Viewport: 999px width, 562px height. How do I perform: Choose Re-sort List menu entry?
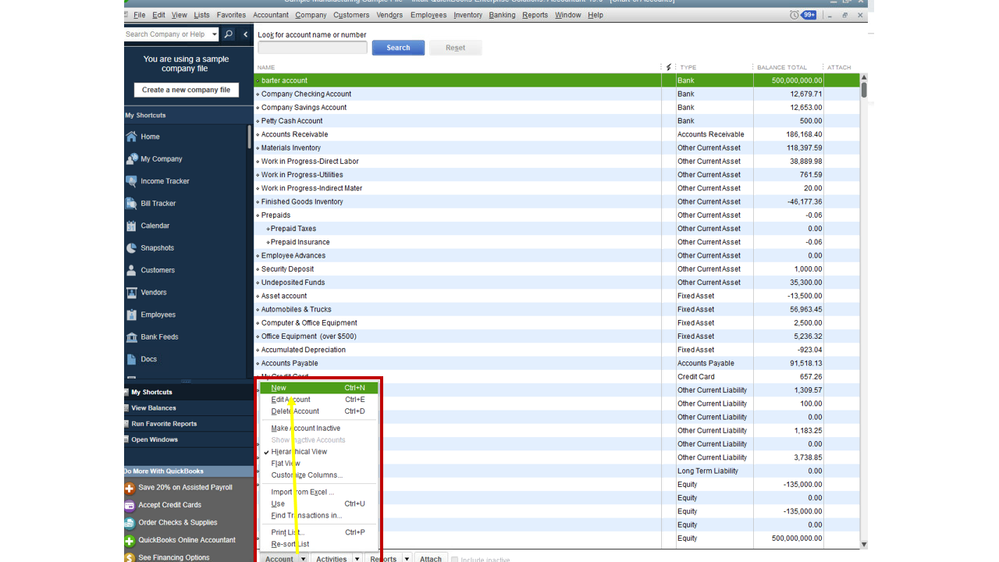click(x=290, y=544)
